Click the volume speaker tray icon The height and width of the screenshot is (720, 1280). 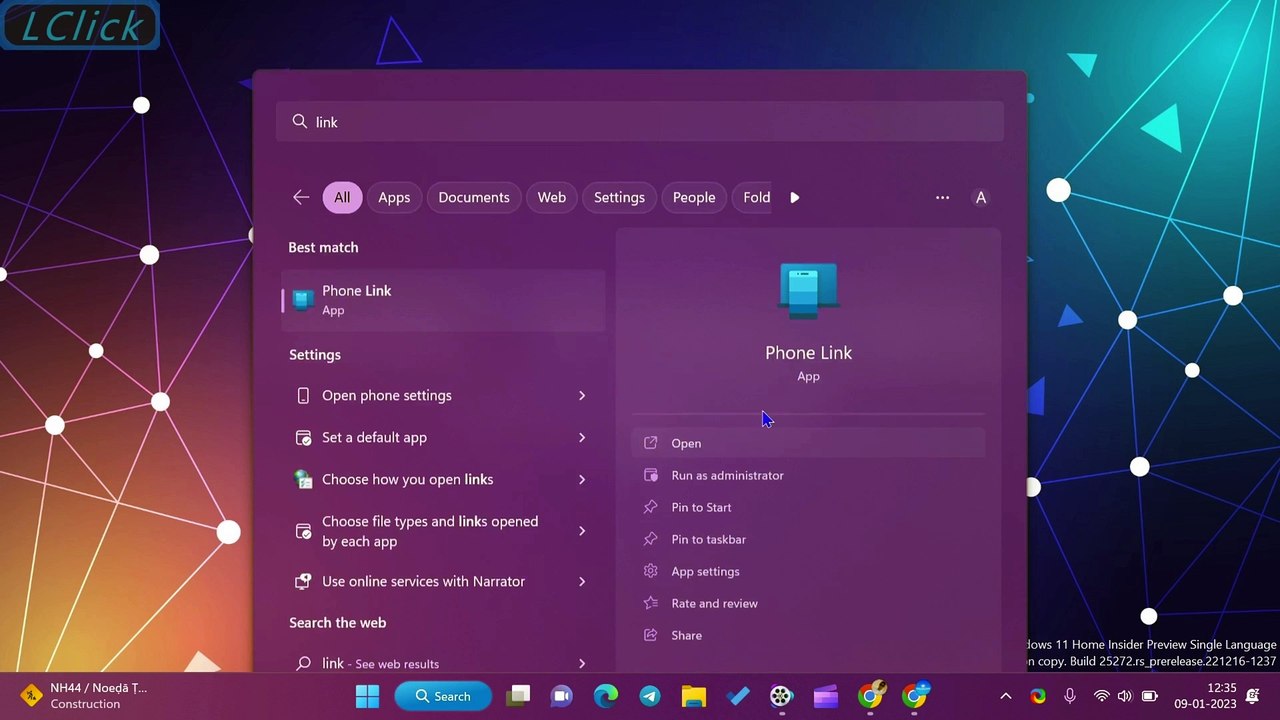(1125, 696)
